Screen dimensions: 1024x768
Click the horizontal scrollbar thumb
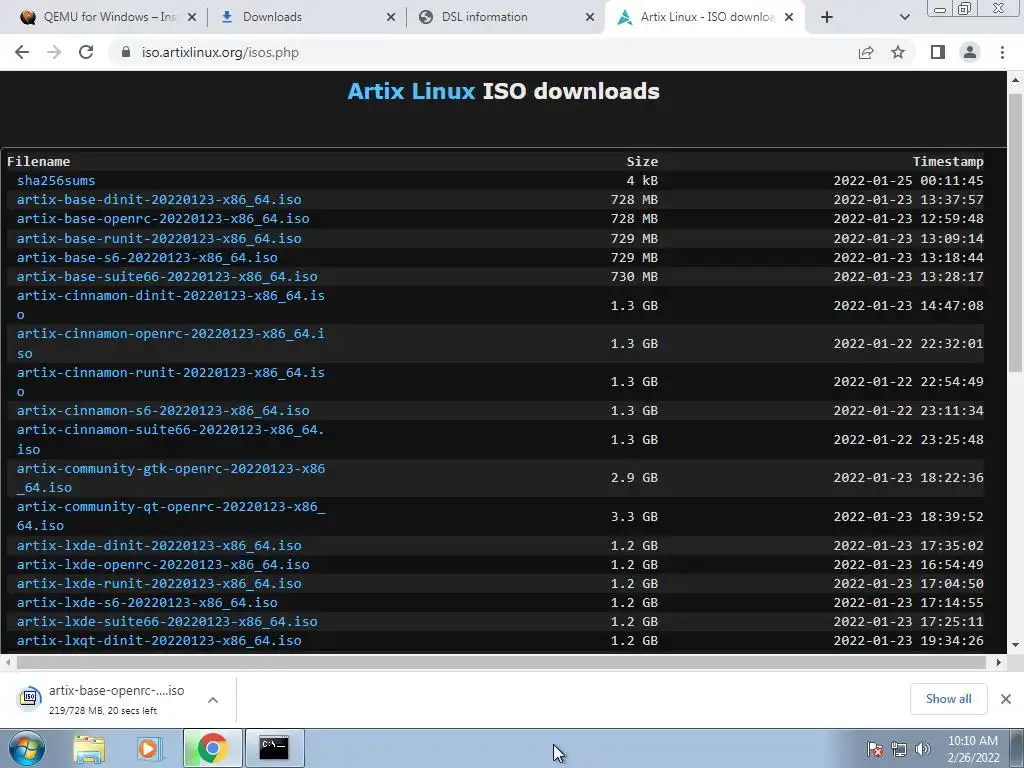point(501,662)
